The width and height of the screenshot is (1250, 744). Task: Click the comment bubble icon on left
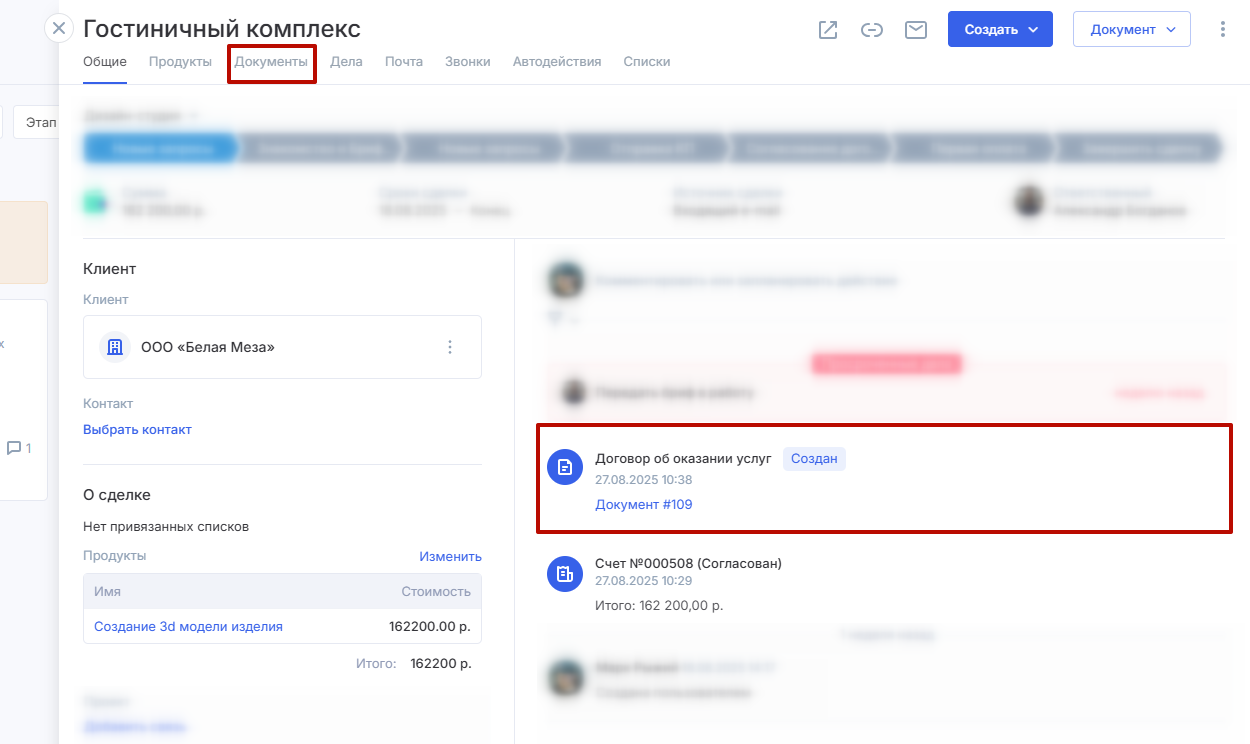pyautogui.click(x=14, y=448)
